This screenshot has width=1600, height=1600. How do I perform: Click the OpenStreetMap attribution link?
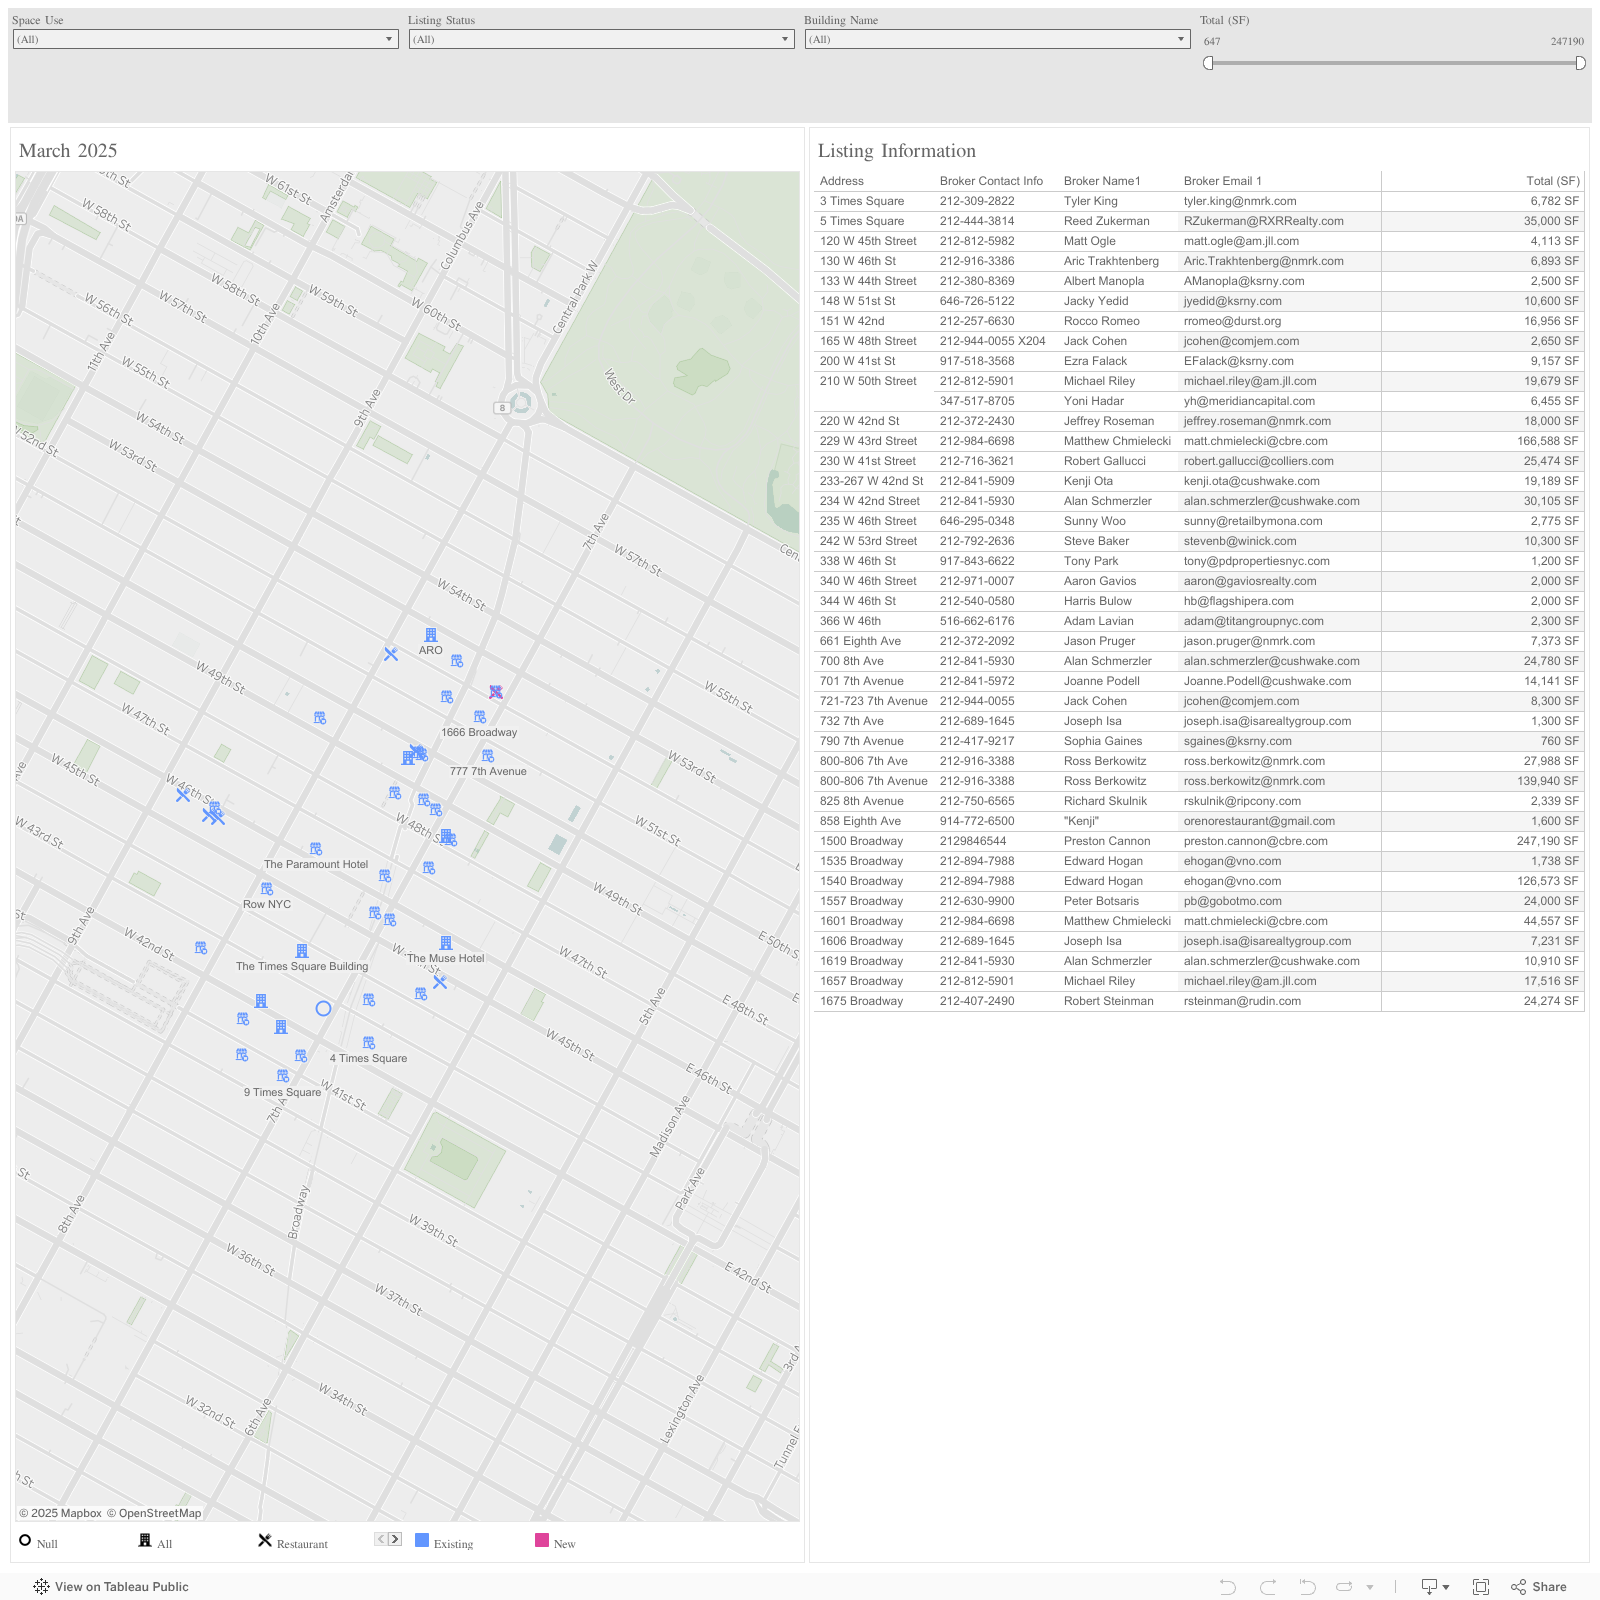pyautogui.click(x=154, y=1513)
